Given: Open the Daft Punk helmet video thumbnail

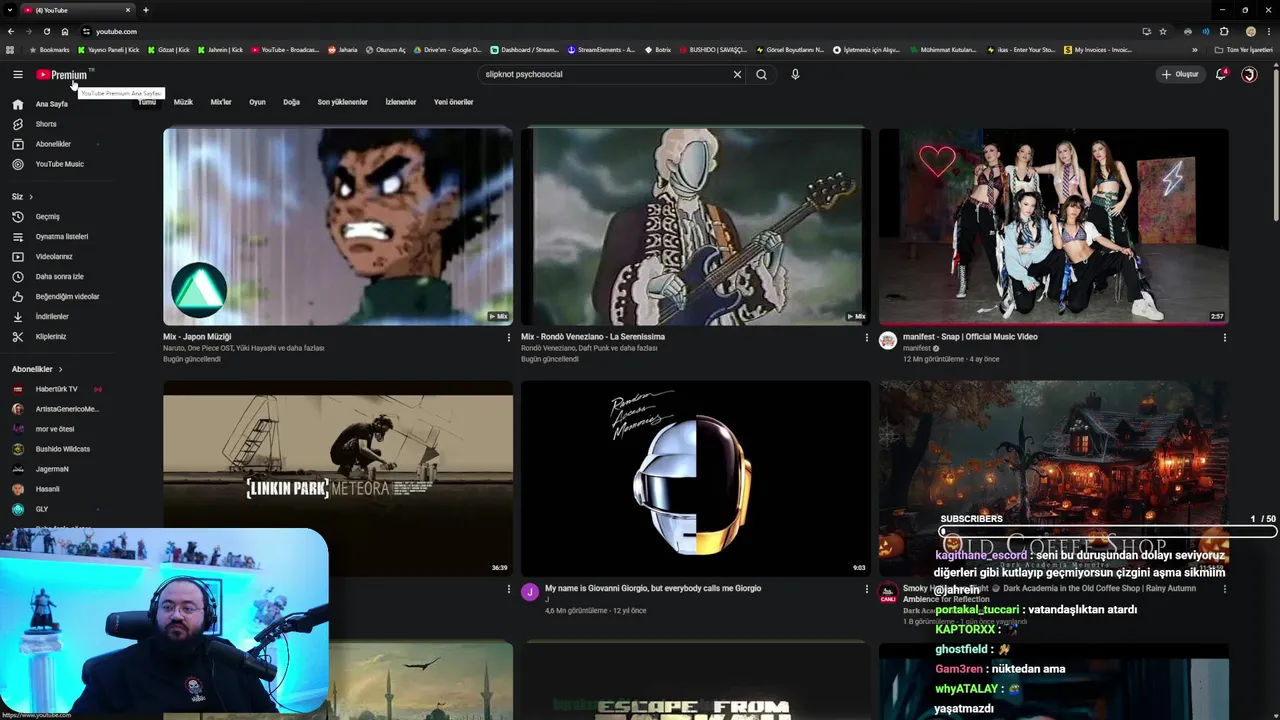Looking at the screenshot, I should pyautogui.click(x=696, y=478).
